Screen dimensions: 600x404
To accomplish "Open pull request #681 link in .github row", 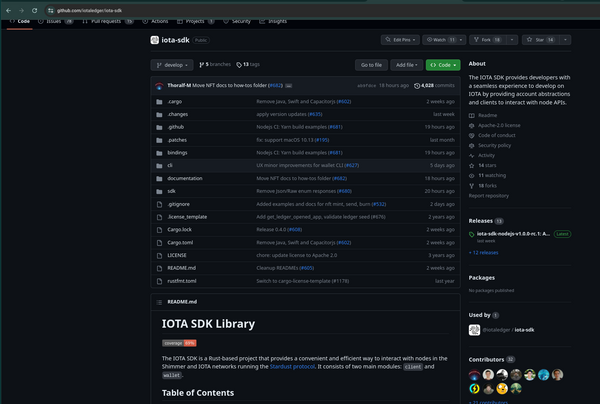I will (335, 127).
